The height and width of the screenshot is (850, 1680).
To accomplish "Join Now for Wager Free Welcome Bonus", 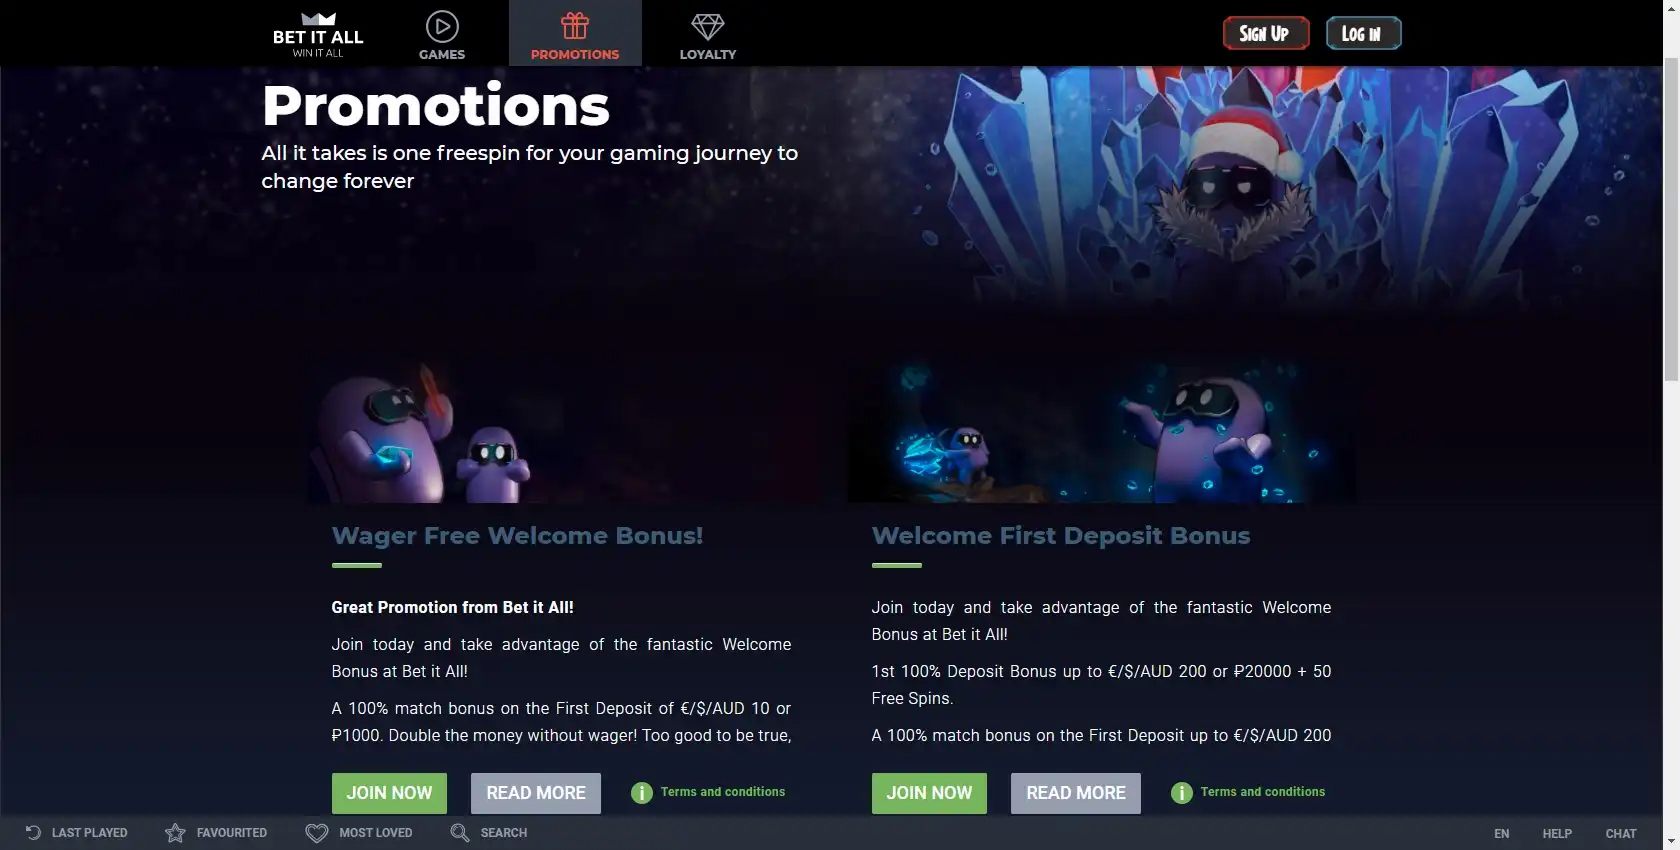I will [389, 793].
